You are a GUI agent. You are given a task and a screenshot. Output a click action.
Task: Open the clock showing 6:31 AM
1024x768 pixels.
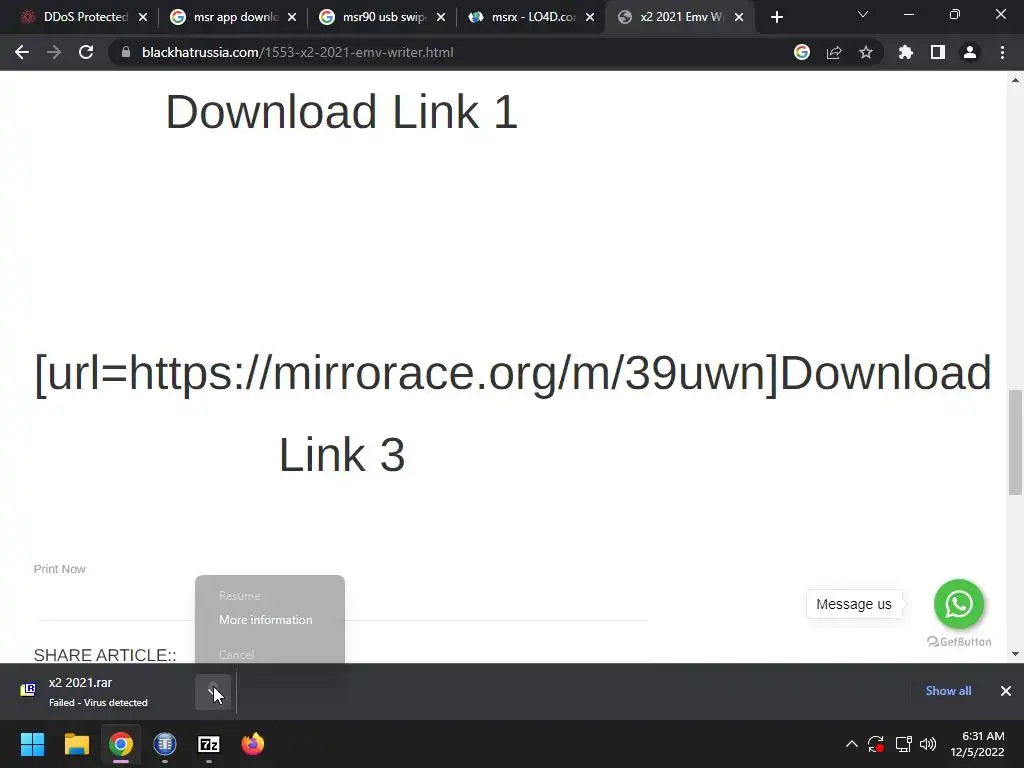[x=977, y=744]
